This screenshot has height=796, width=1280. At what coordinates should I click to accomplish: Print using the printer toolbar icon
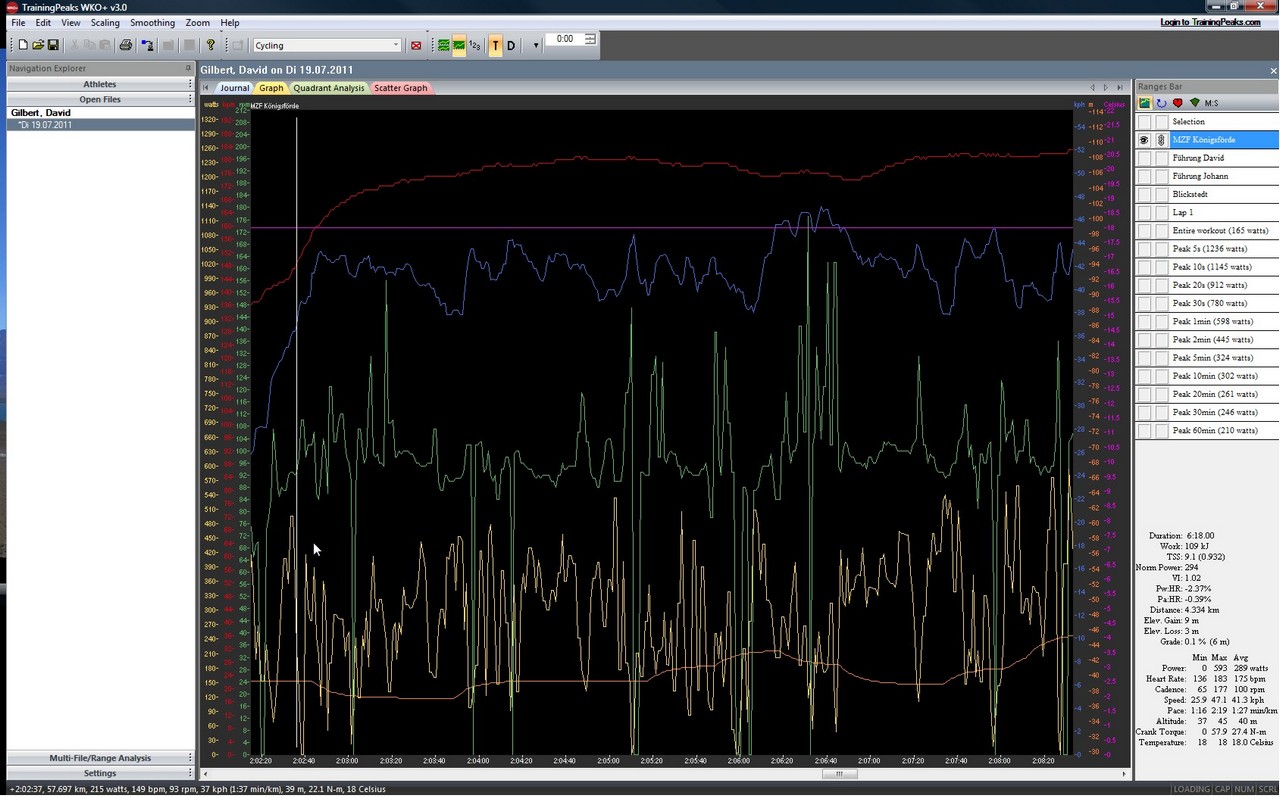tap(126, 45)
